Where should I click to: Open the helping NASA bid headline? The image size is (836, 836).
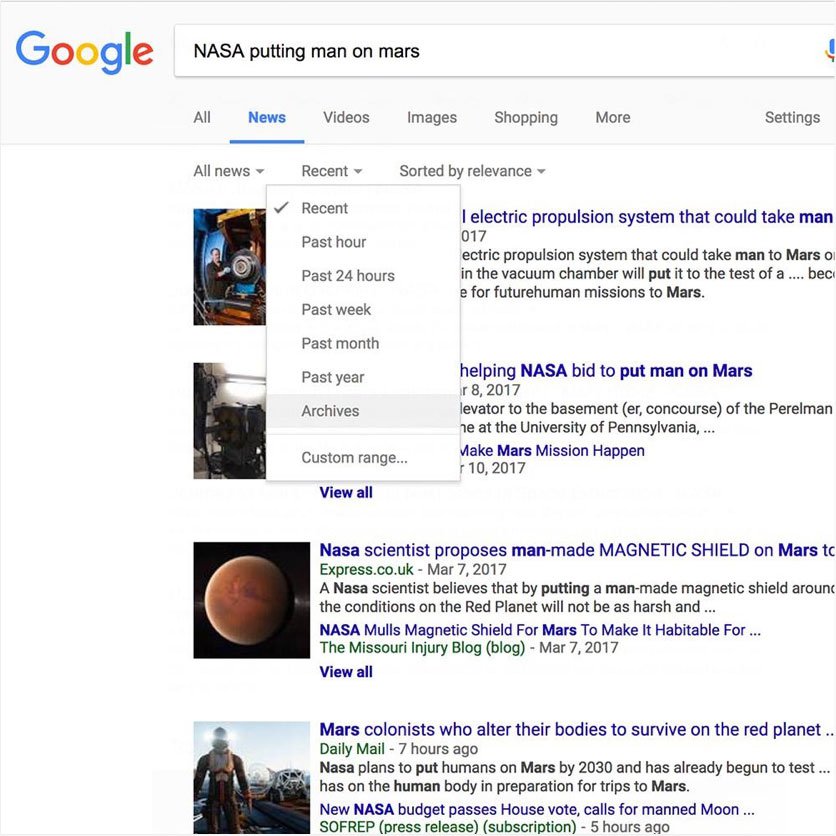tap(606, 371)
